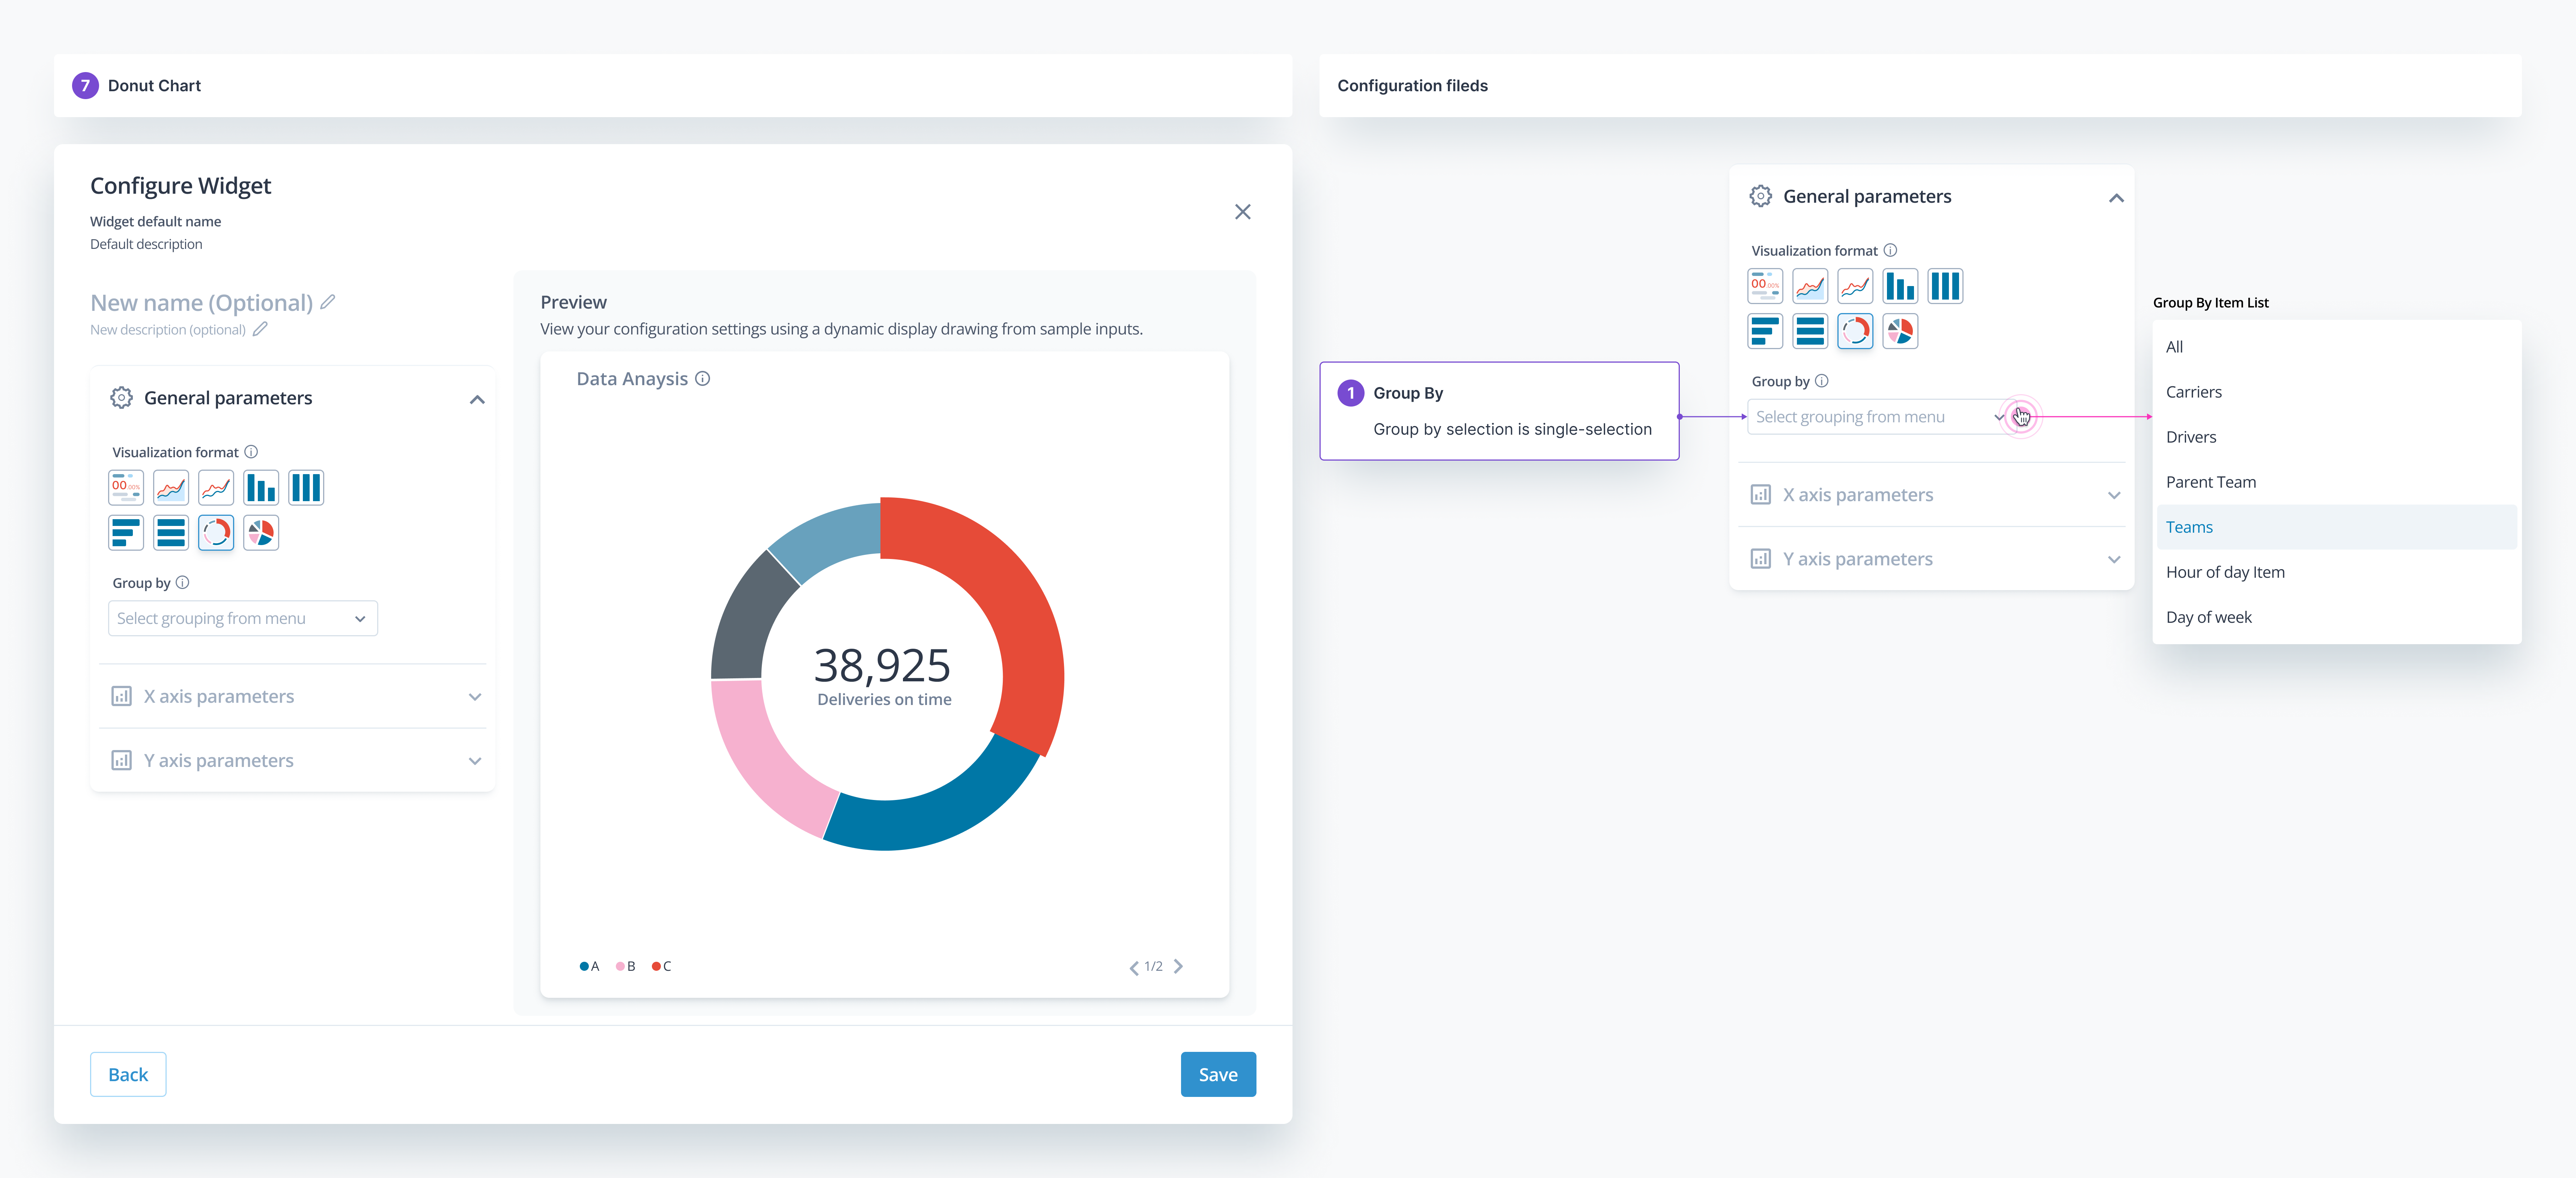Select area chart format in Configure Widget

point(171,488)
